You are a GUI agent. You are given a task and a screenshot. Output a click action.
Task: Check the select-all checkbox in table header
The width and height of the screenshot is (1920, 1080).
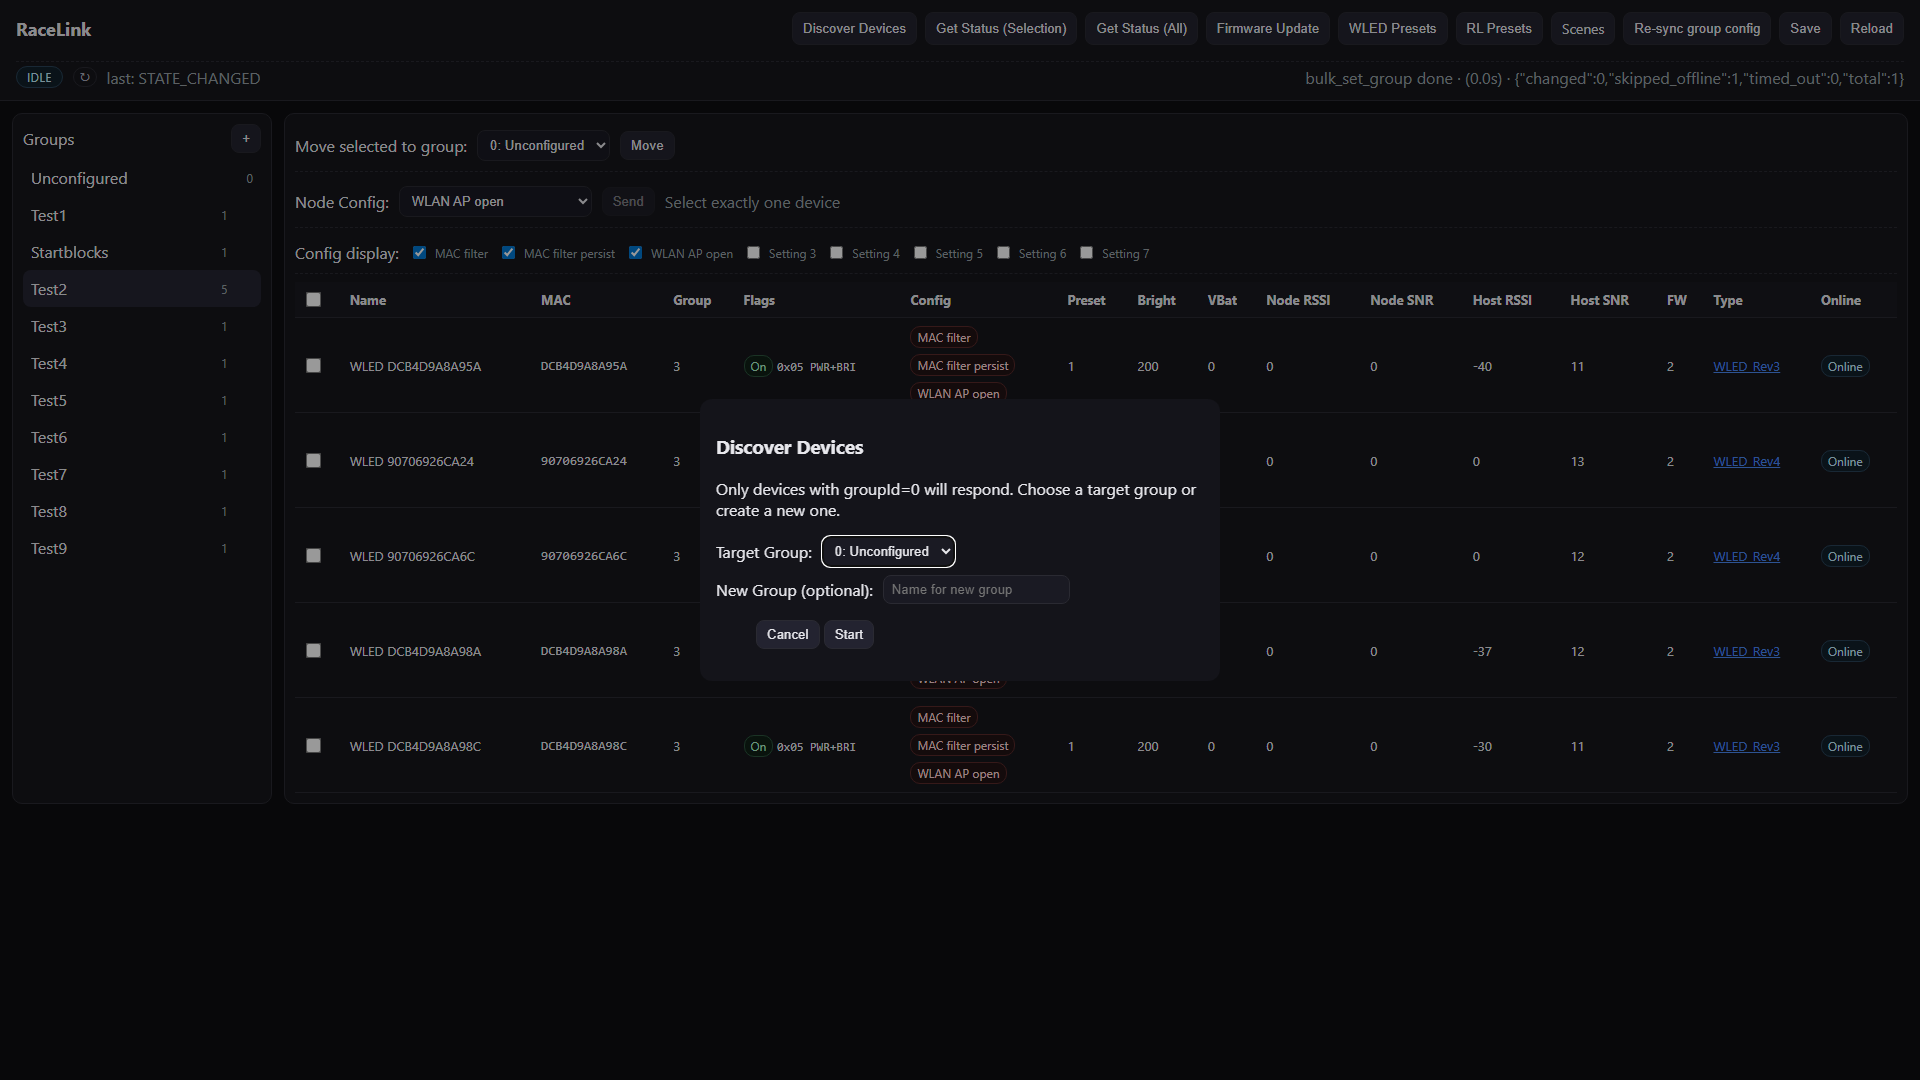point(314,300)
